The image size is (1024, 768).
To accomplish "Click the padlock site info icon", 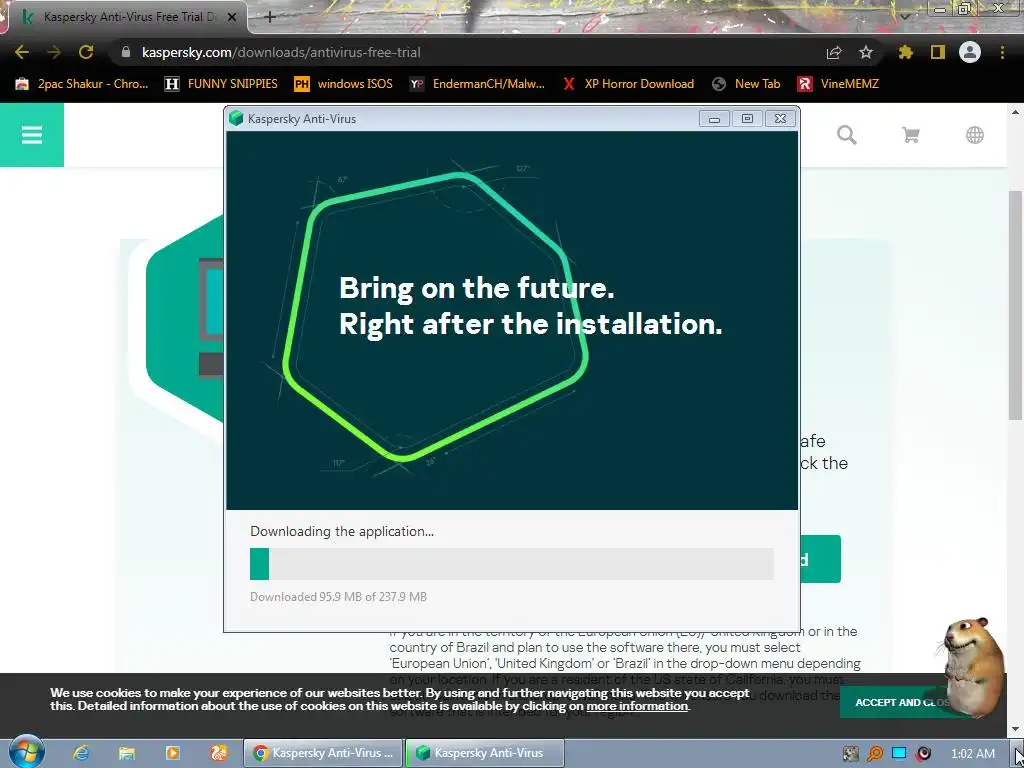I will pos(126,52).
